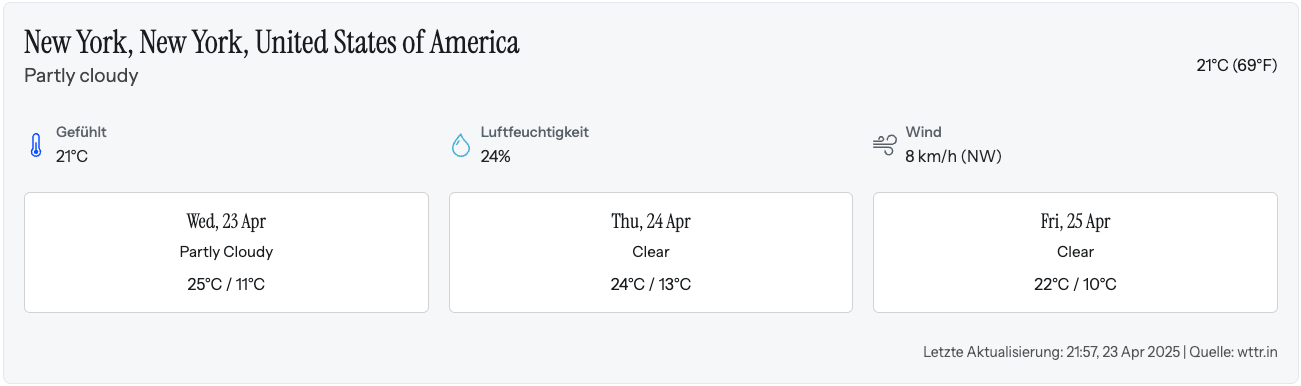This screenshot has width=1301, height=386.
Task: Click the water droplet humidity icon
Action: point(460,146)
